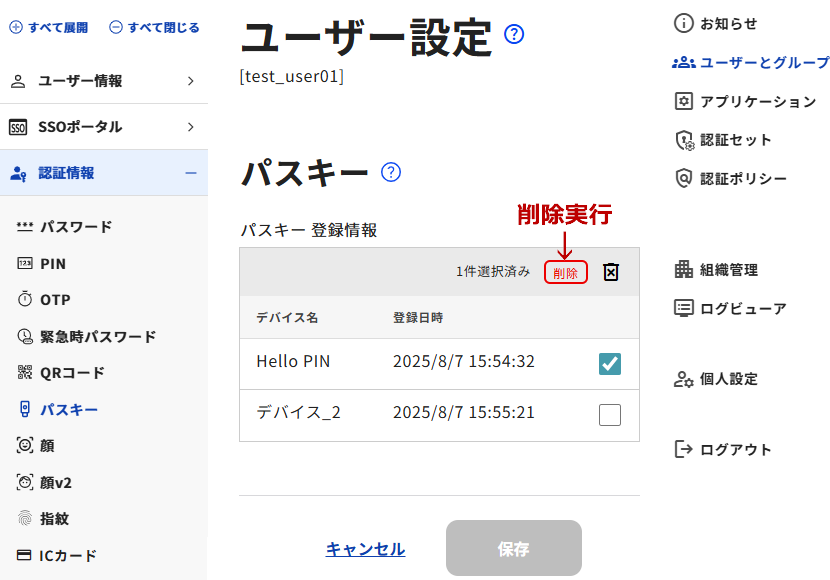Check the デバイス_2 passkey checkbox
The width and height of the screenshot is (830, 580).
click(610, 414)
